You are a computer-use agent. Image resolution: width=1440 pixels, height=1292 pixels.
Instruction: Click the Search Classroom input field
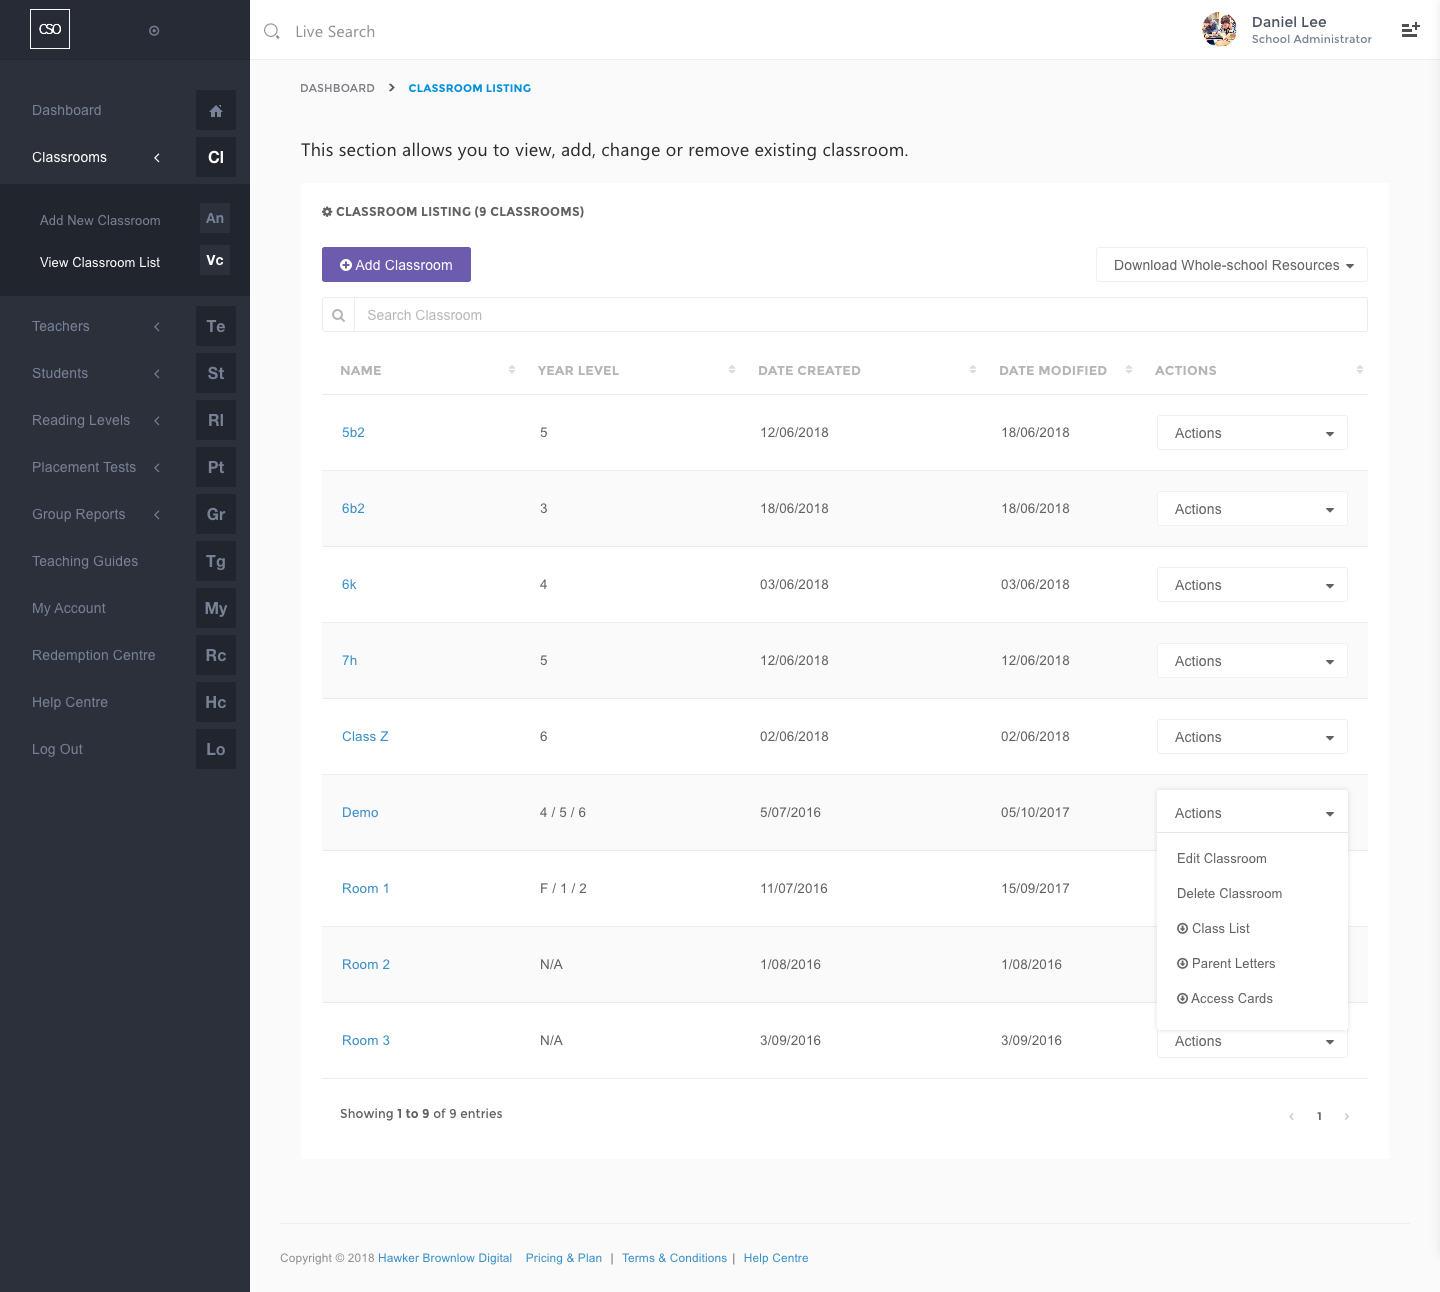[860, 315]
